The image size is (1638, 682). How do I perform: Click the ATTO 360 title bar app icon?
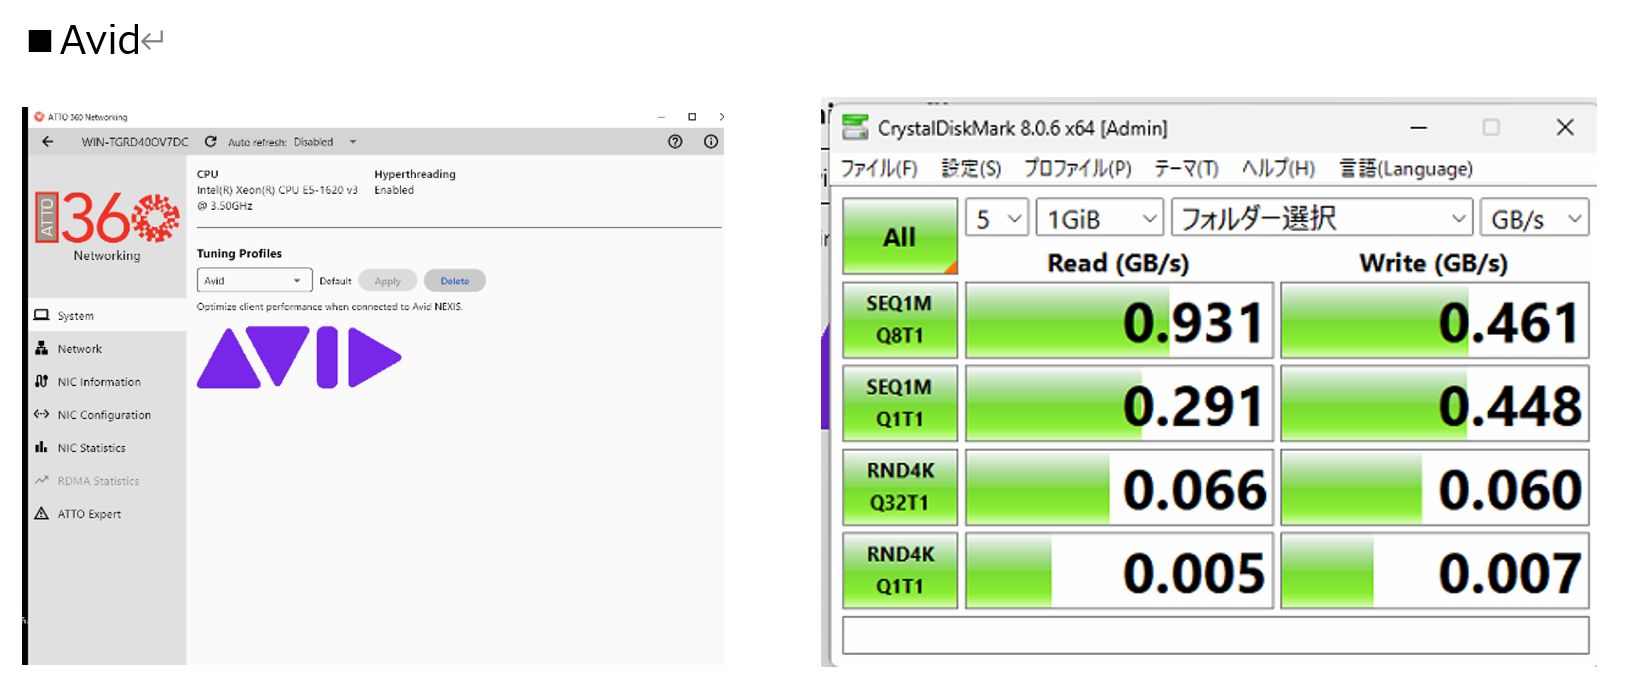pos(39,117)
